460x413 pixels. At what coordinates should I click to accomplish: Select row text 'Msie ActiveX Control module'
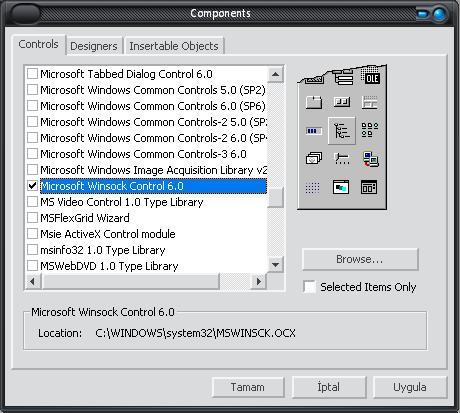tap(108, 234)
